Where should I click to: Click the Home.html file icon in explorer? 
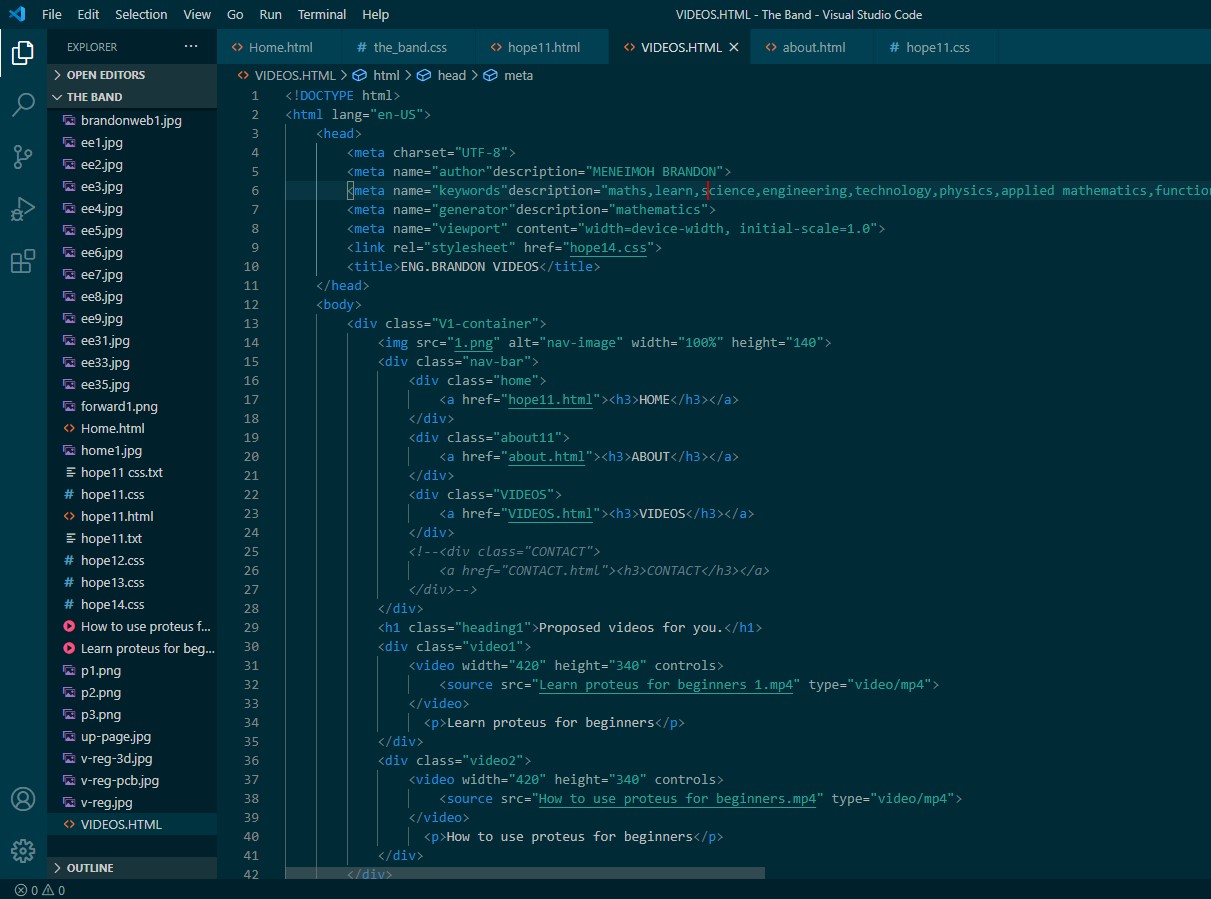69,428
